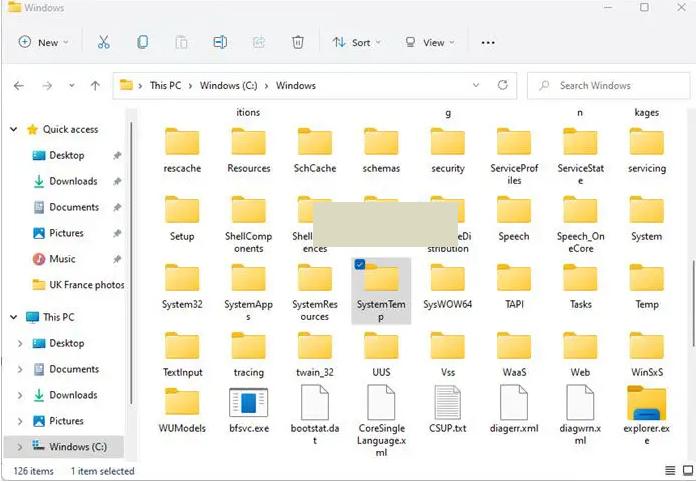Select the Speech folder

pyautogui.click(x=514, y=219)
